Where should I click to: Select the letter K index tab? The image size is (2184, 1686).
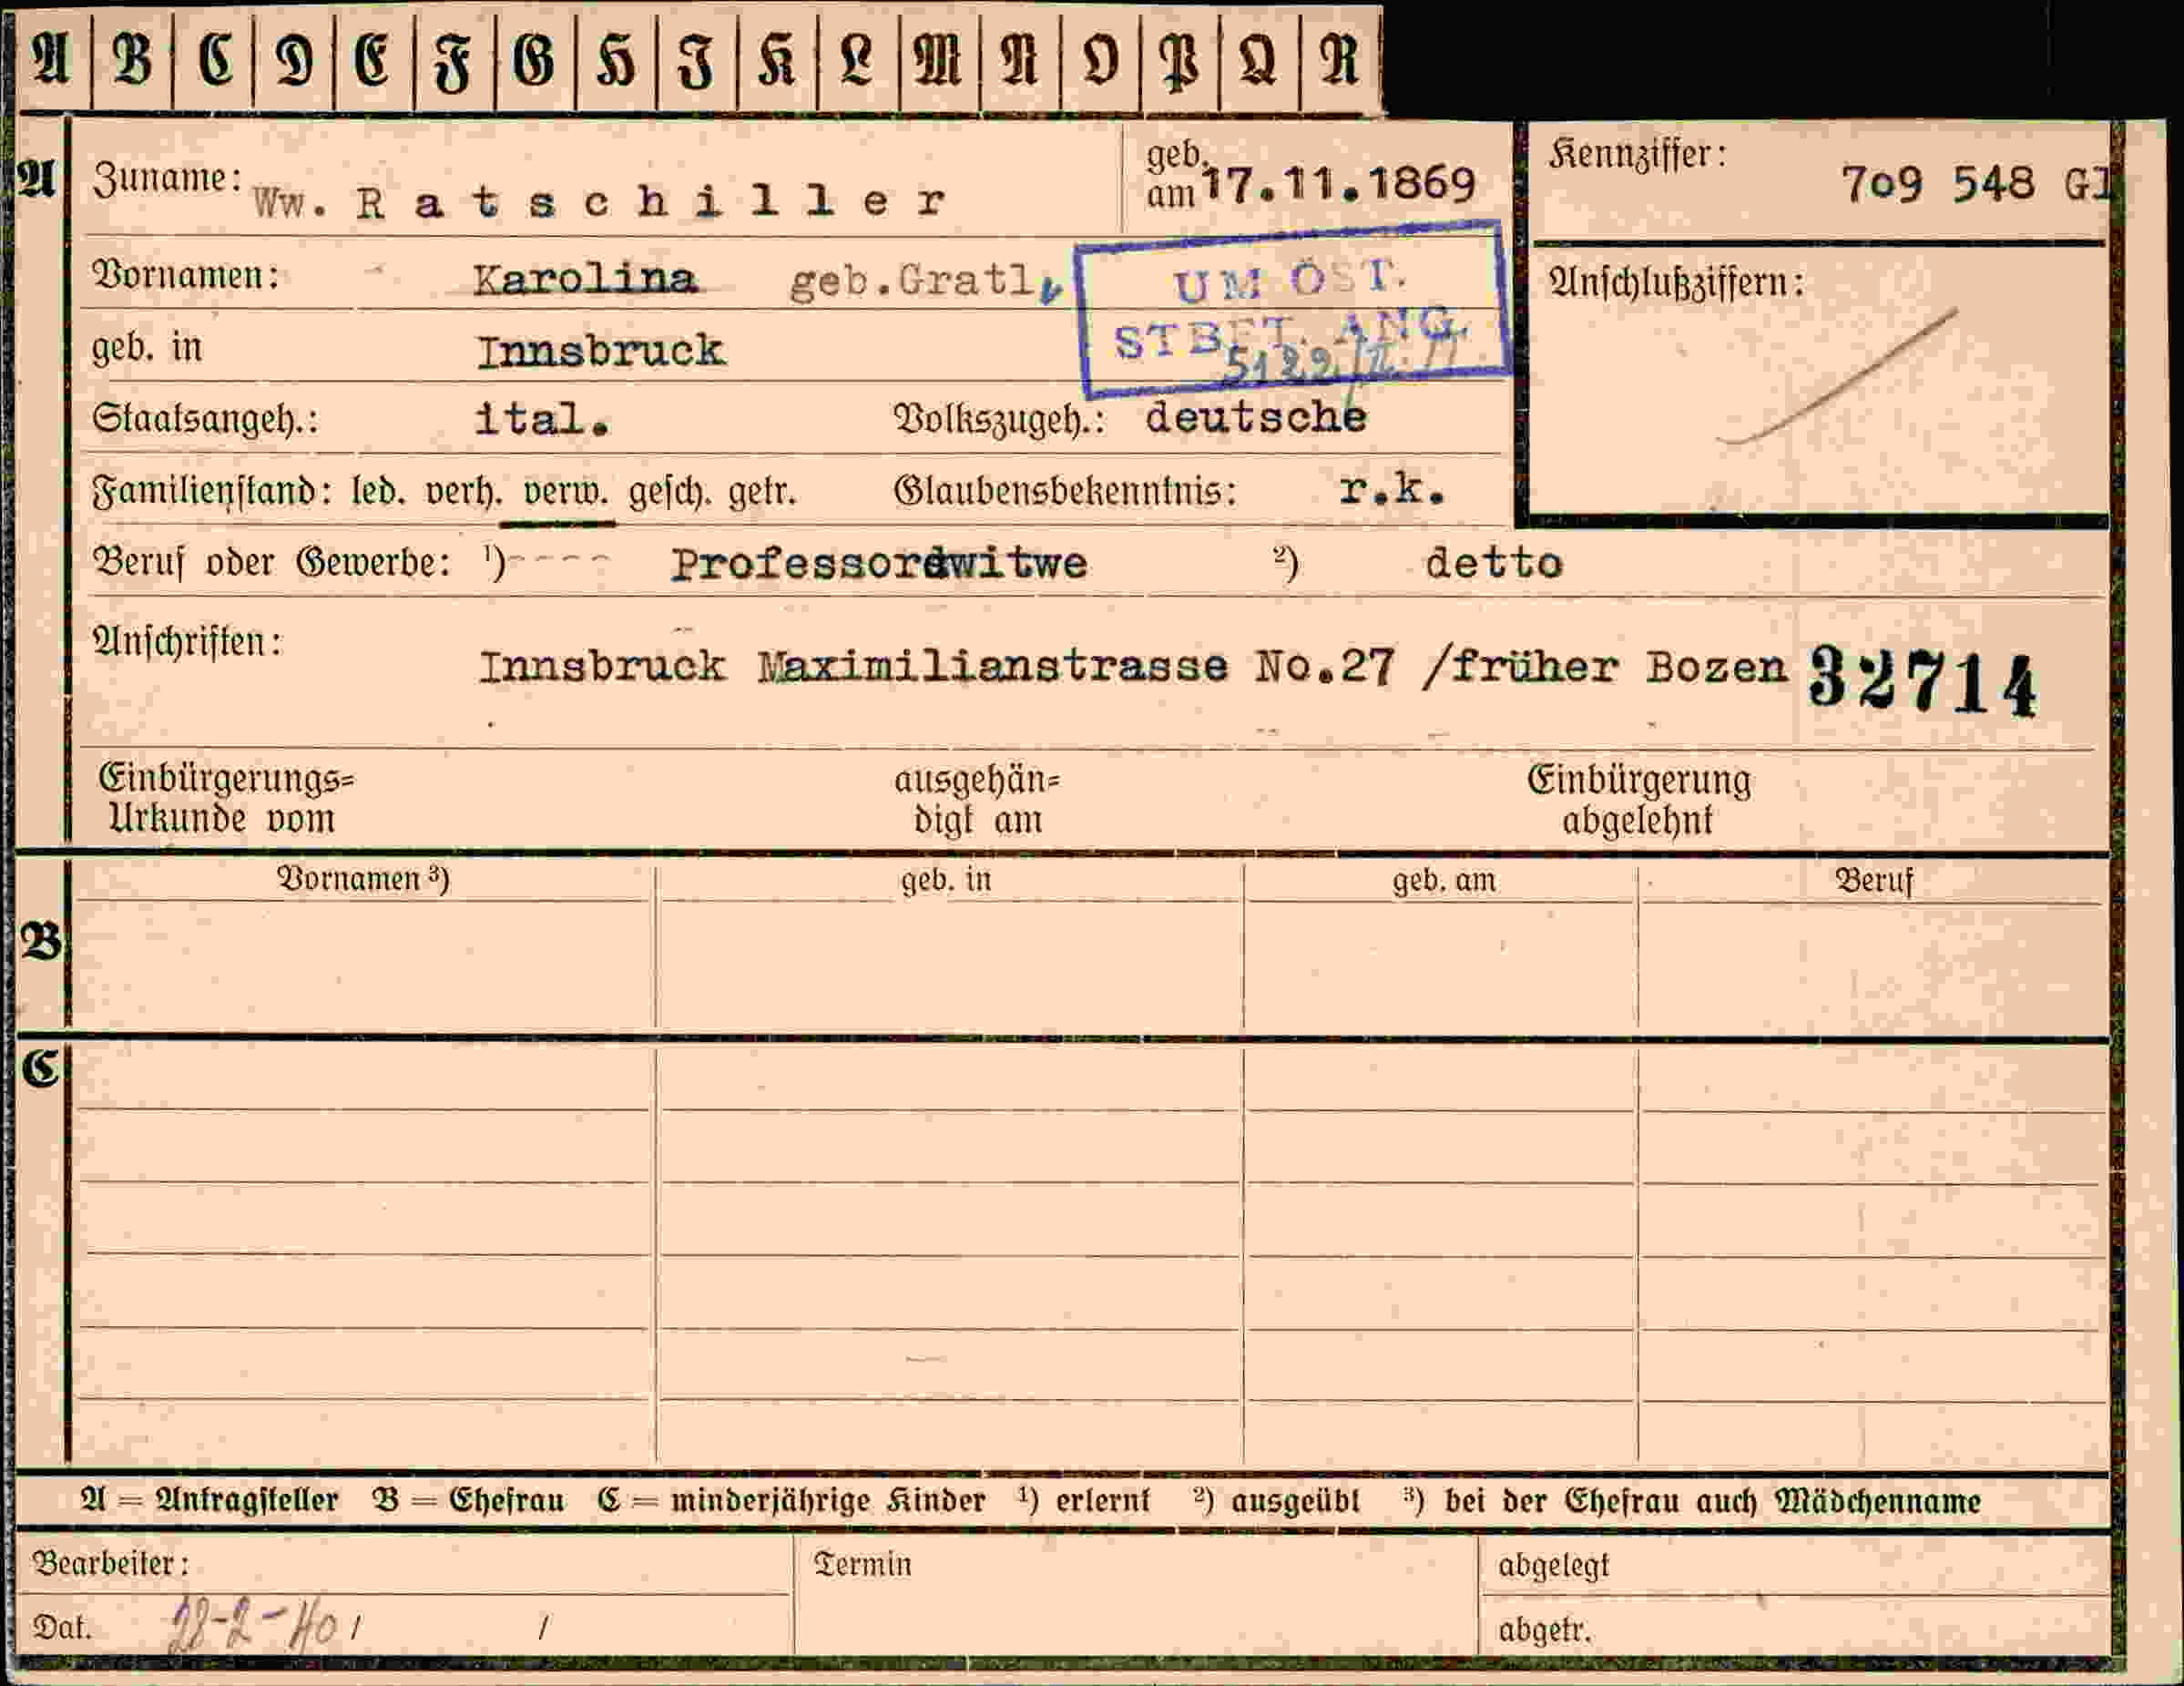click(777, 60)
